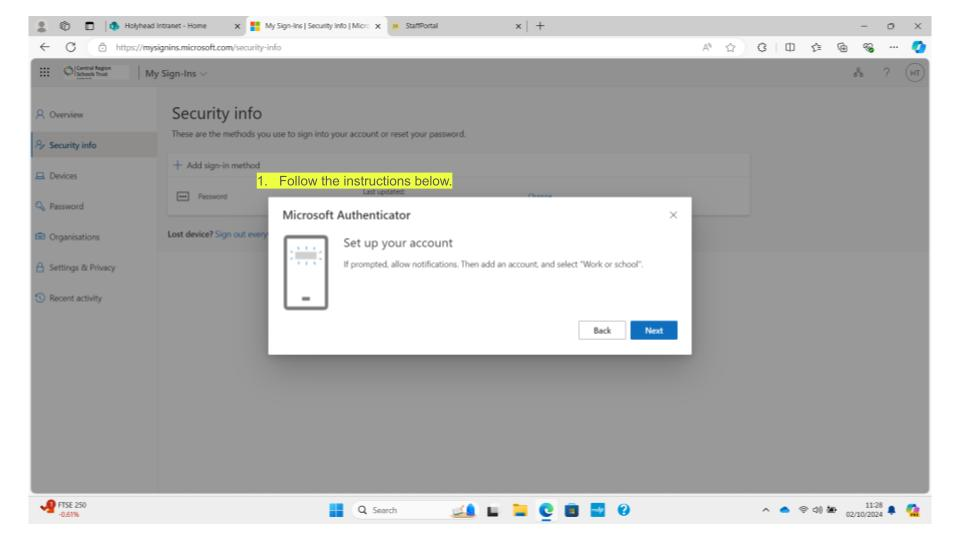Viewport: 960px width, 540px height.
Task: Show hidden system tray icons
Action: [765, 510]
